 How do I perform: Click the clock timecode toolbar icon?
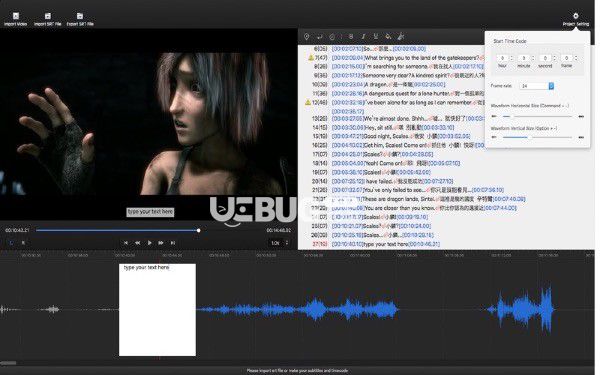pyautogui.click(x=332, y=37)
